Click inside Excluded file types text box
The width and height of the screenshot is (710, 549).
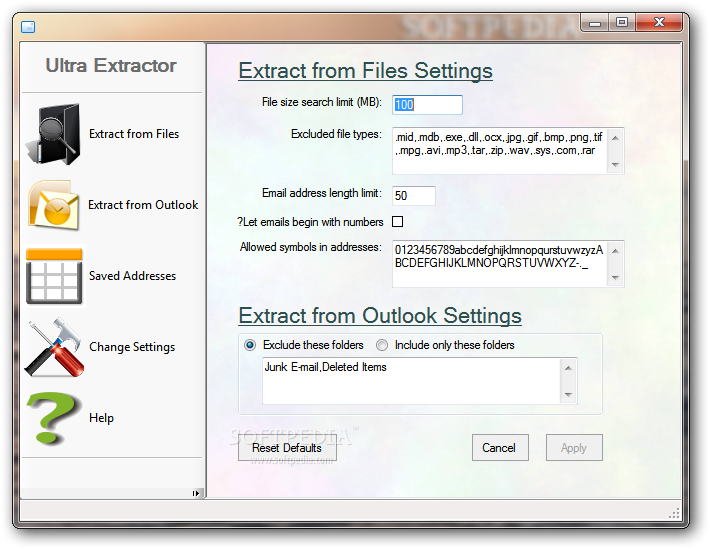pyautogui.click(x=500, y=151)
